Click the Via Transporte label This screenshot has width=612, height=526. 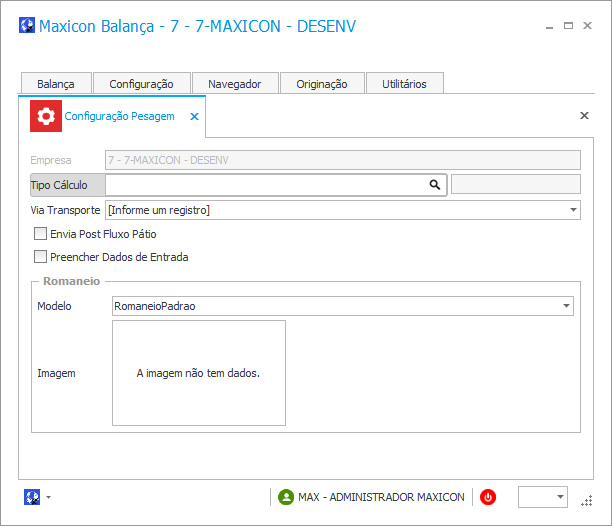pyautogui.click(x=66, y=210)
